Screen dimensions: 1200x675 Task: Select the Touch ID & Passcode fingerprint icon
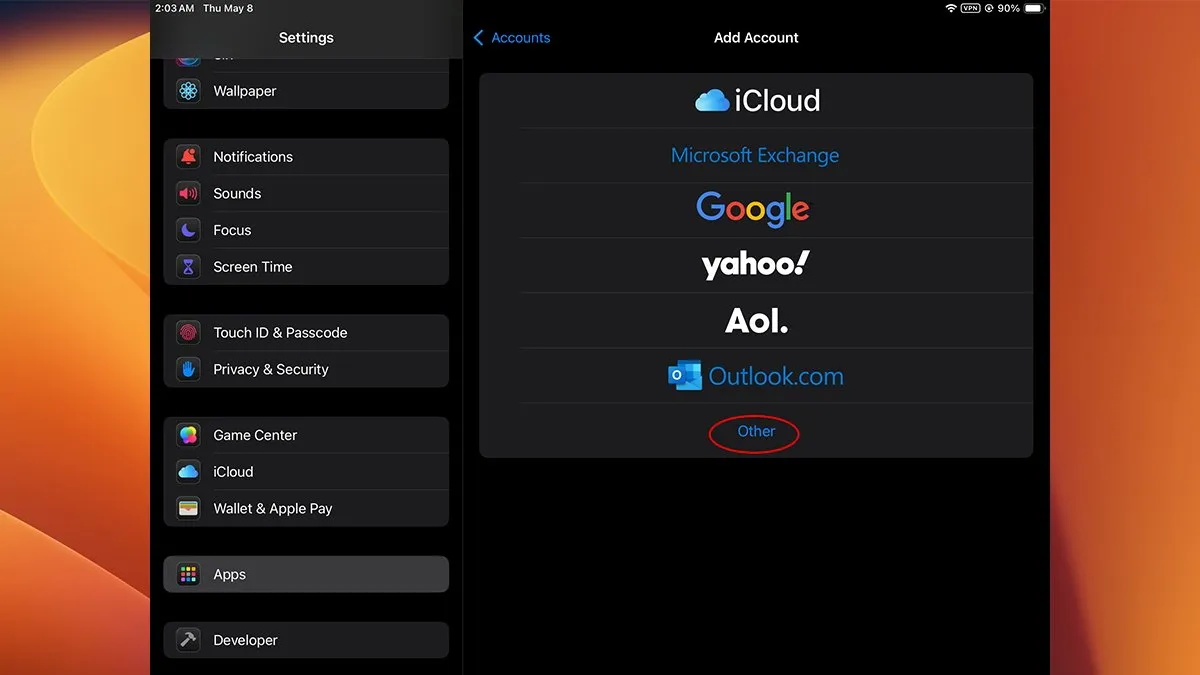tap(188, 332)
